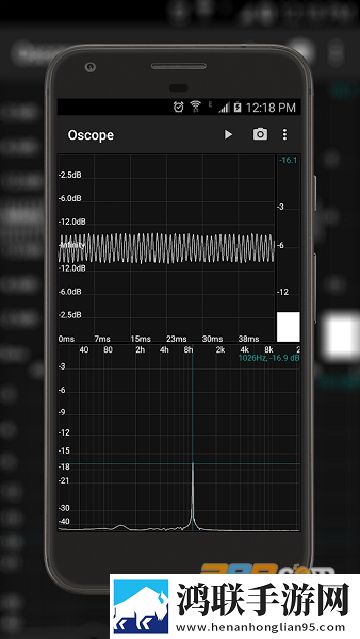The image size is (360, 639).
Task: Tap the camera screenshot icon
Action: (260, 134)
